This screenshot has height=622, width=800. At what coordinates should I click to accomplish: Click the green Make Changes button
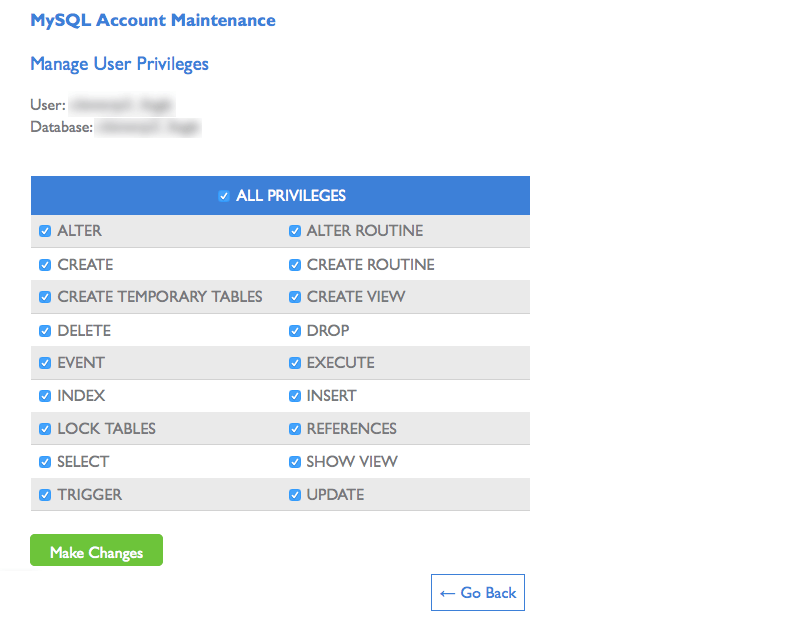point(96,551)
